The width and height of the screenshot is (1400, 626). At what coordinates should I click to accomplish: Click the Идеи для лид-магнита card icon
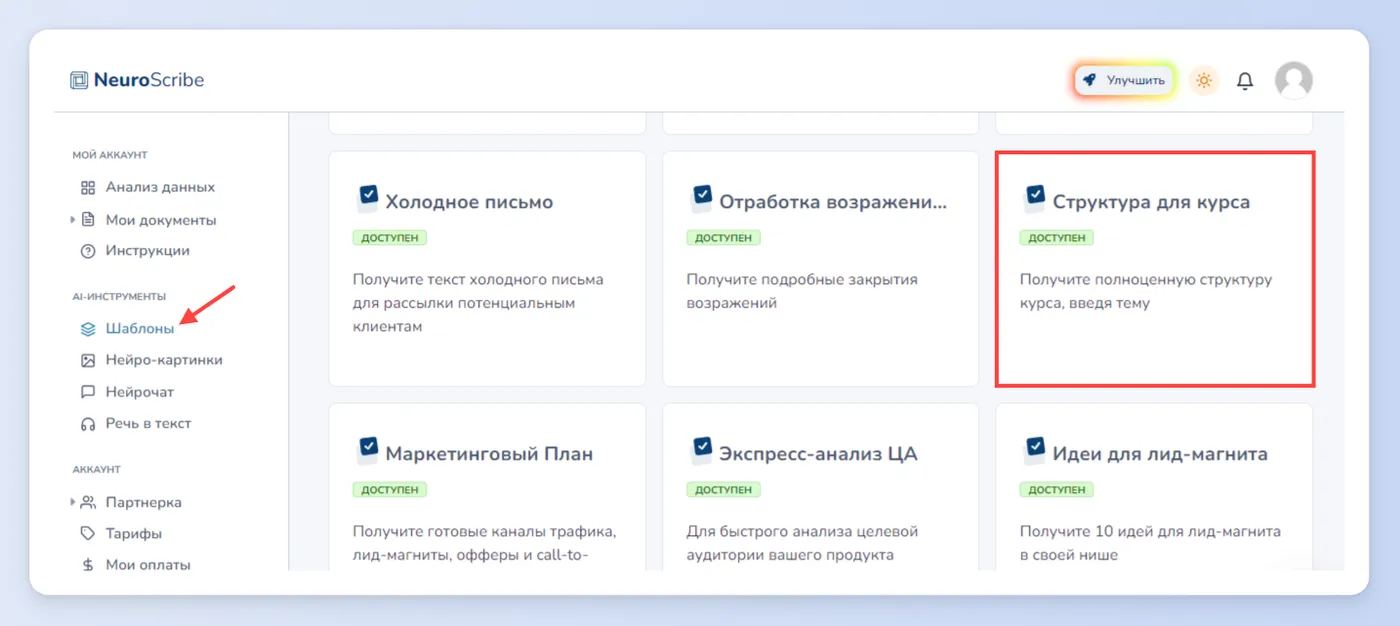[1034, 450]
